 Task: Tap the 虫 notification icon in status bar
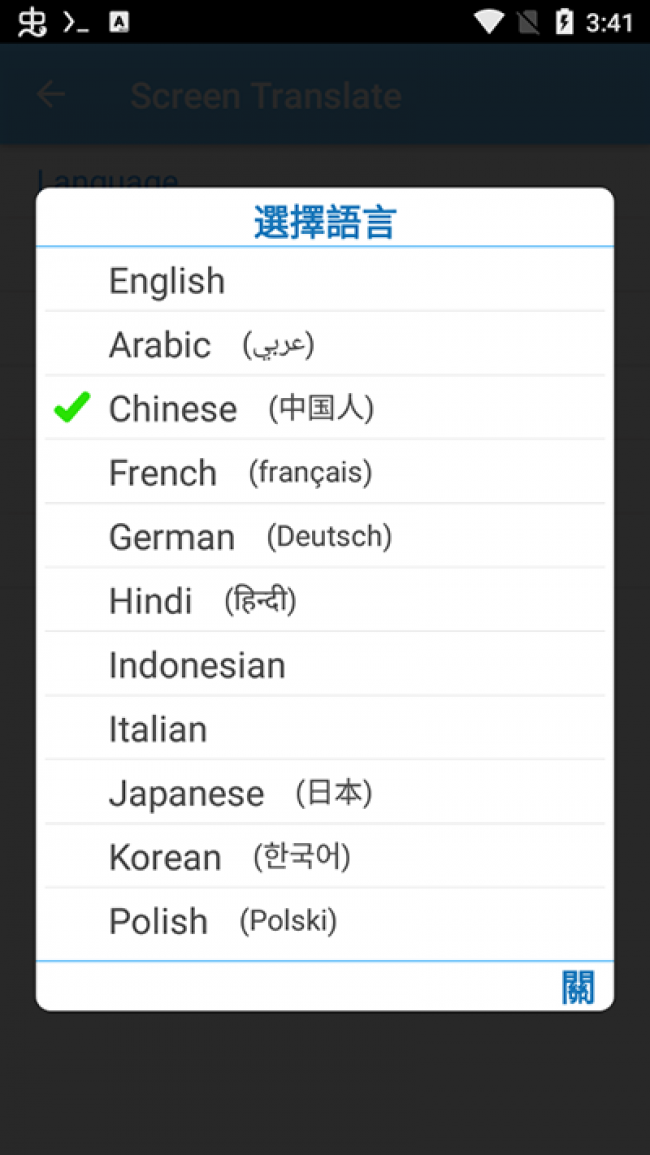click(x=32, y=22)
